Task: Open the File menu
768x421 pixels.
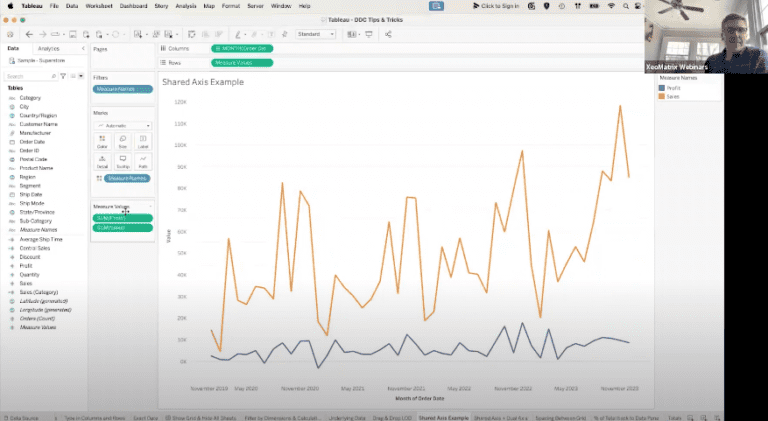Action: click(54, 6)
